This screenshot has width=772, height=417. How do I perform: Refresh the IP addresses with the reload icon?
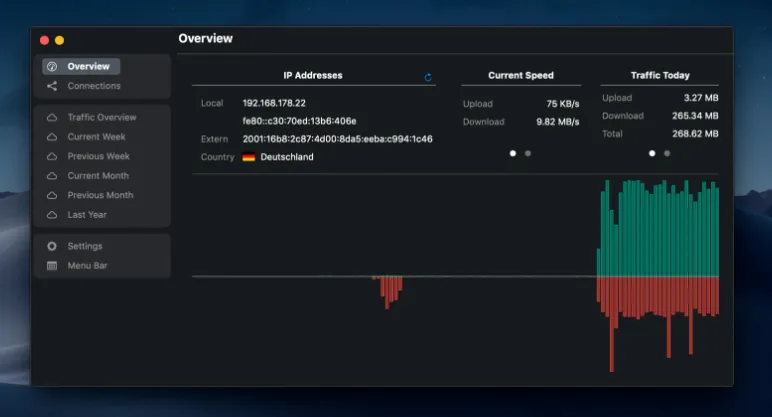(428, 77)
